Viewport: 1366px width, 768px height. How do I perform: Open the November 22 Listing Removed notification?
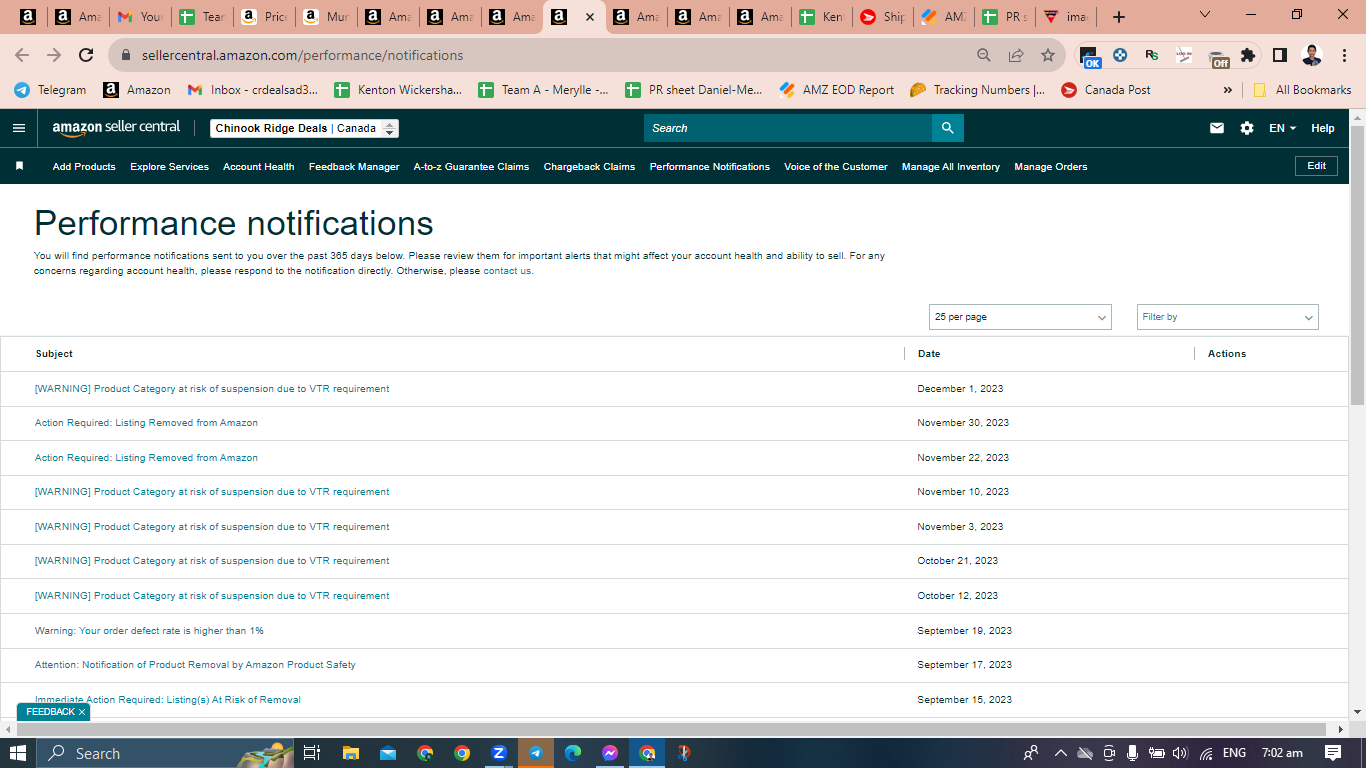tap(146, 458)
